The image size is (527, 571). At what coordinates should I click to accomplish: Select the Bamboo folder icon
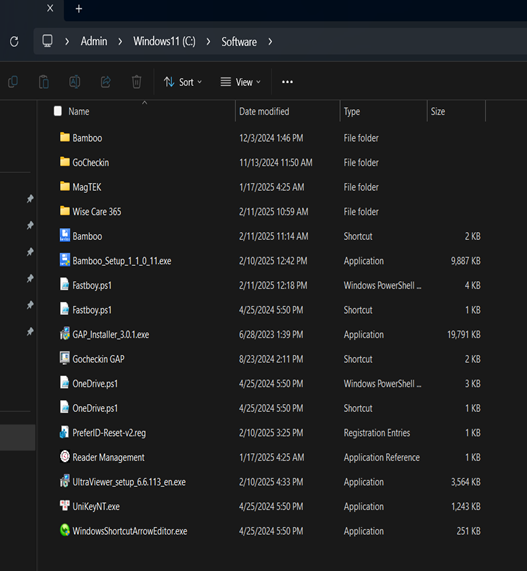65,137
